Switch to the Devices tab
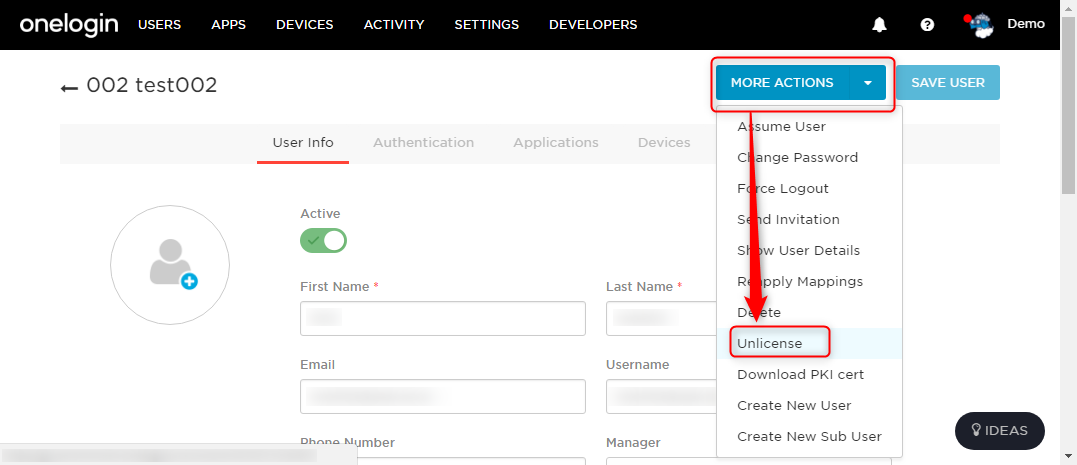Image resolution: width=1077 pixels, height=465 pixels. tap(664, 143)
